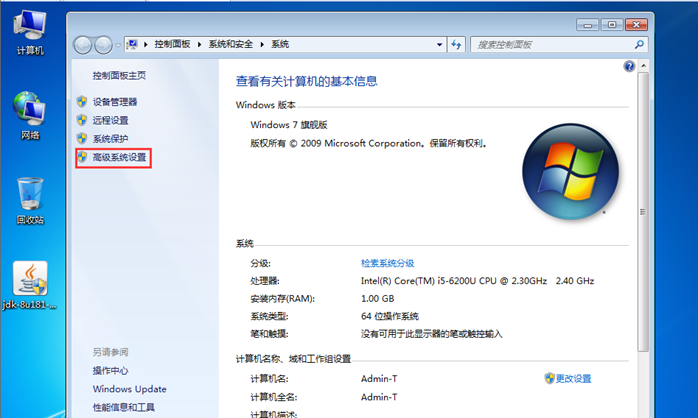Minimize the System window
The height and width of the screenshot is (418, 698).
(587, 24)
